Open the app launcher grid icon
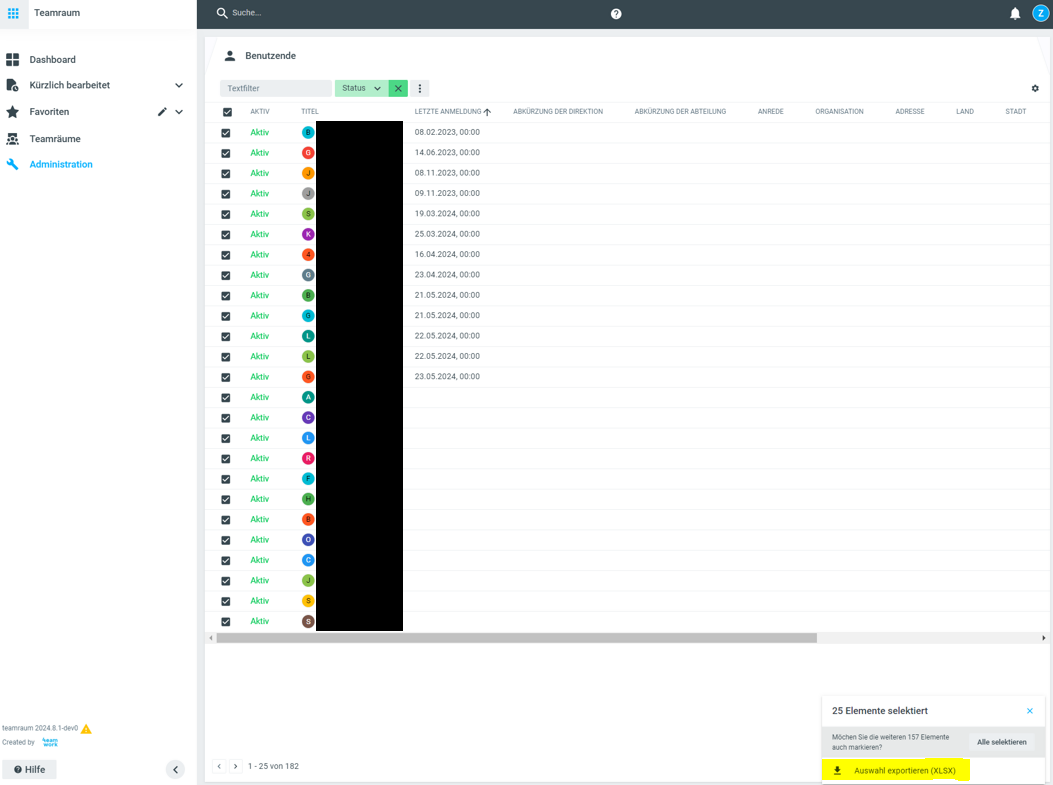The image size is (1053, 785). pyautogui.click(x=13, y=13)
